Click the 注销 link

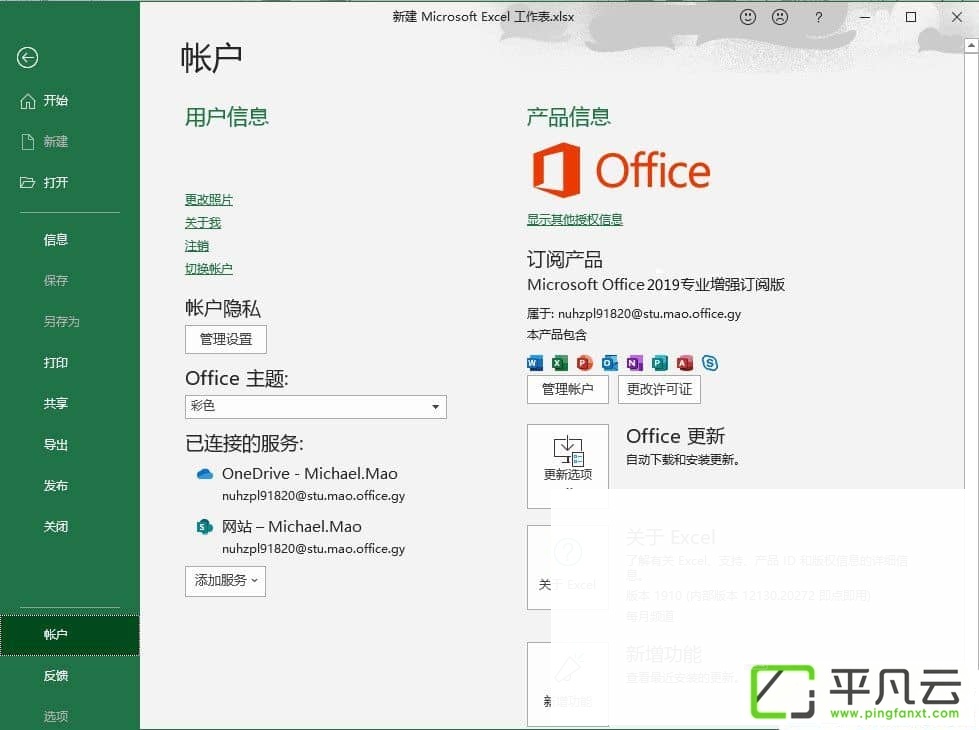(197, 246)
